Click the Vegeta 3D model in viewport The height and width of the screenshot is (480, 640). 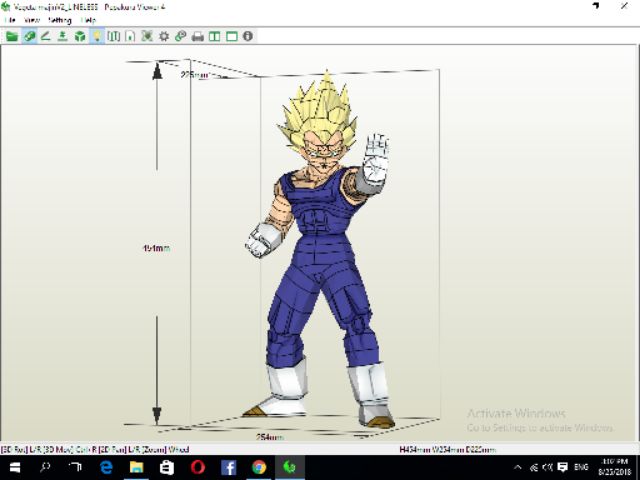322,249
